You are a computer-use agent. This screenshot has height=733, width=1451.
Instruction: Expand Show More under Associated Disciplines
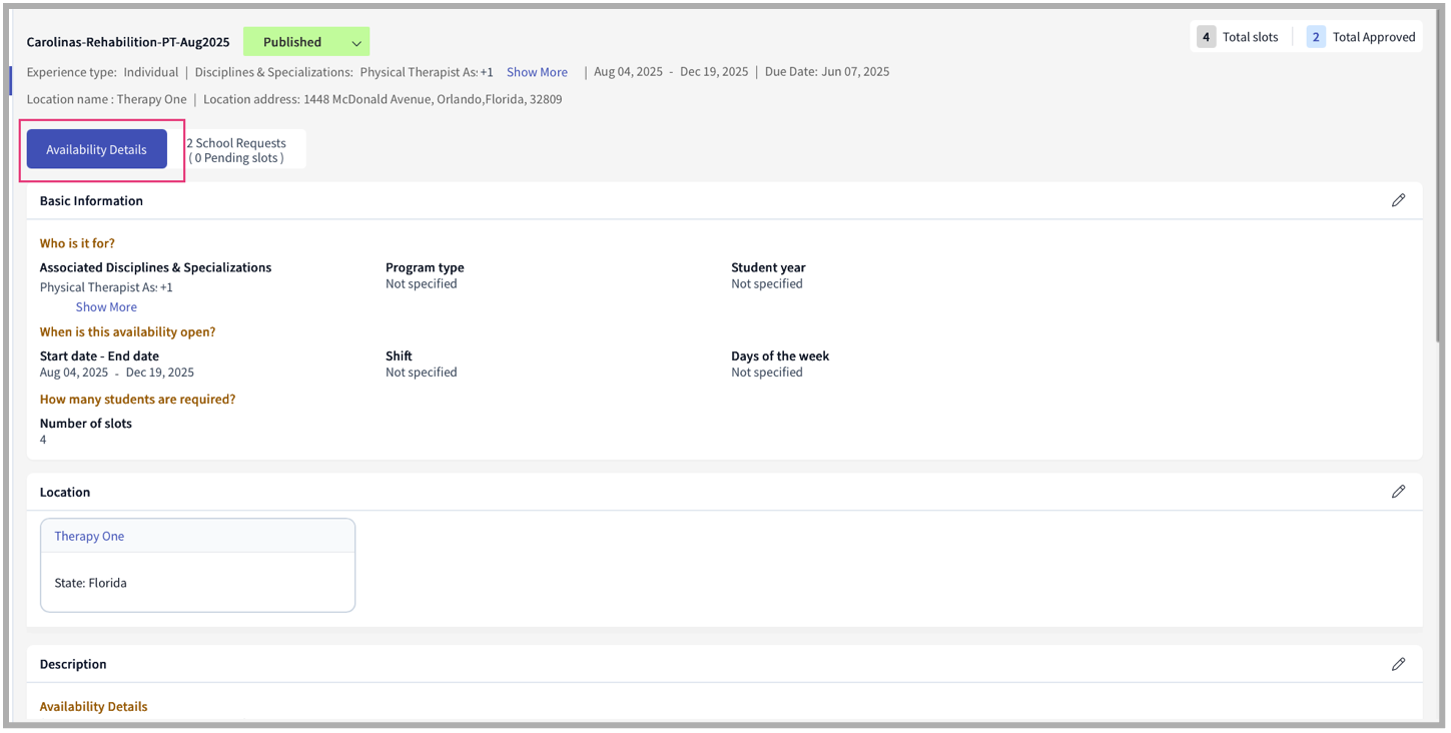coord(106,307)
